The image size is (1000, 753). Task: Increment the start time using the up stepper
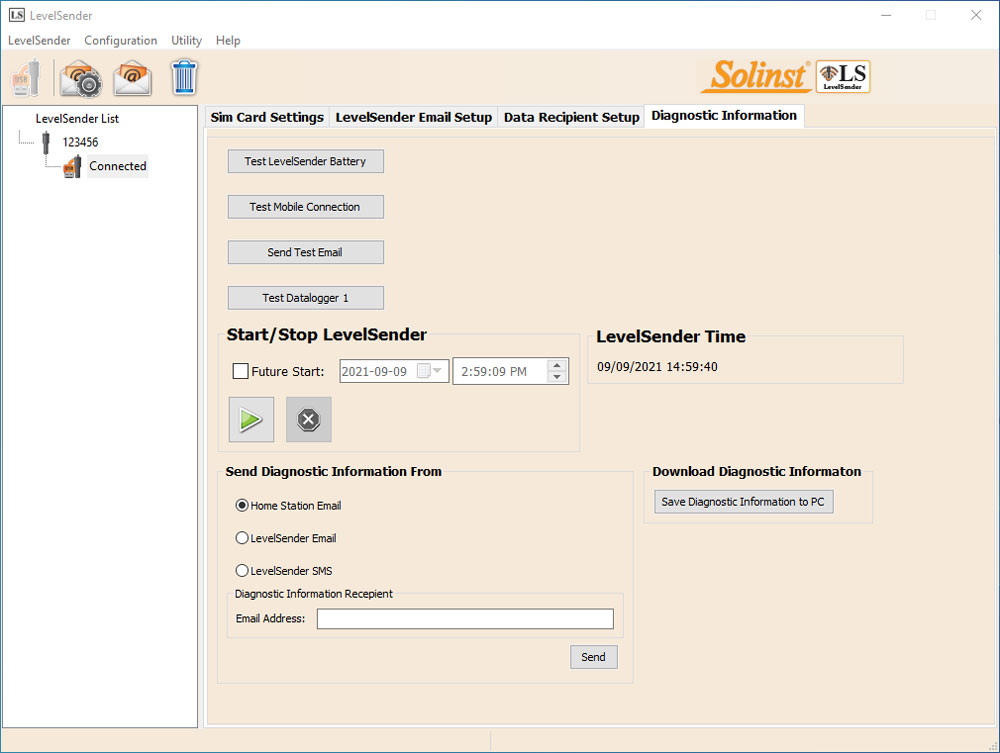557,365
